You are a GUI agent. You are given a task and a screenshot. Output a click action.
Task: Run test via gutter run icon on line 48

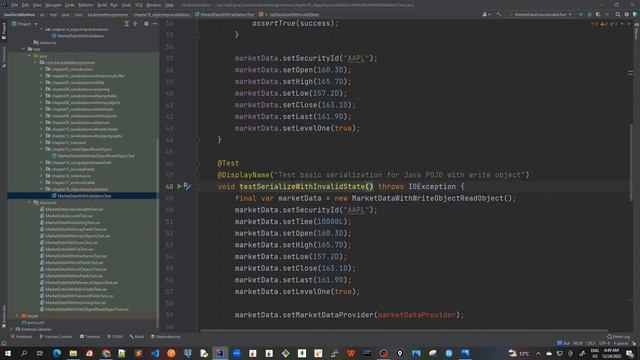[x=179, y=186]
